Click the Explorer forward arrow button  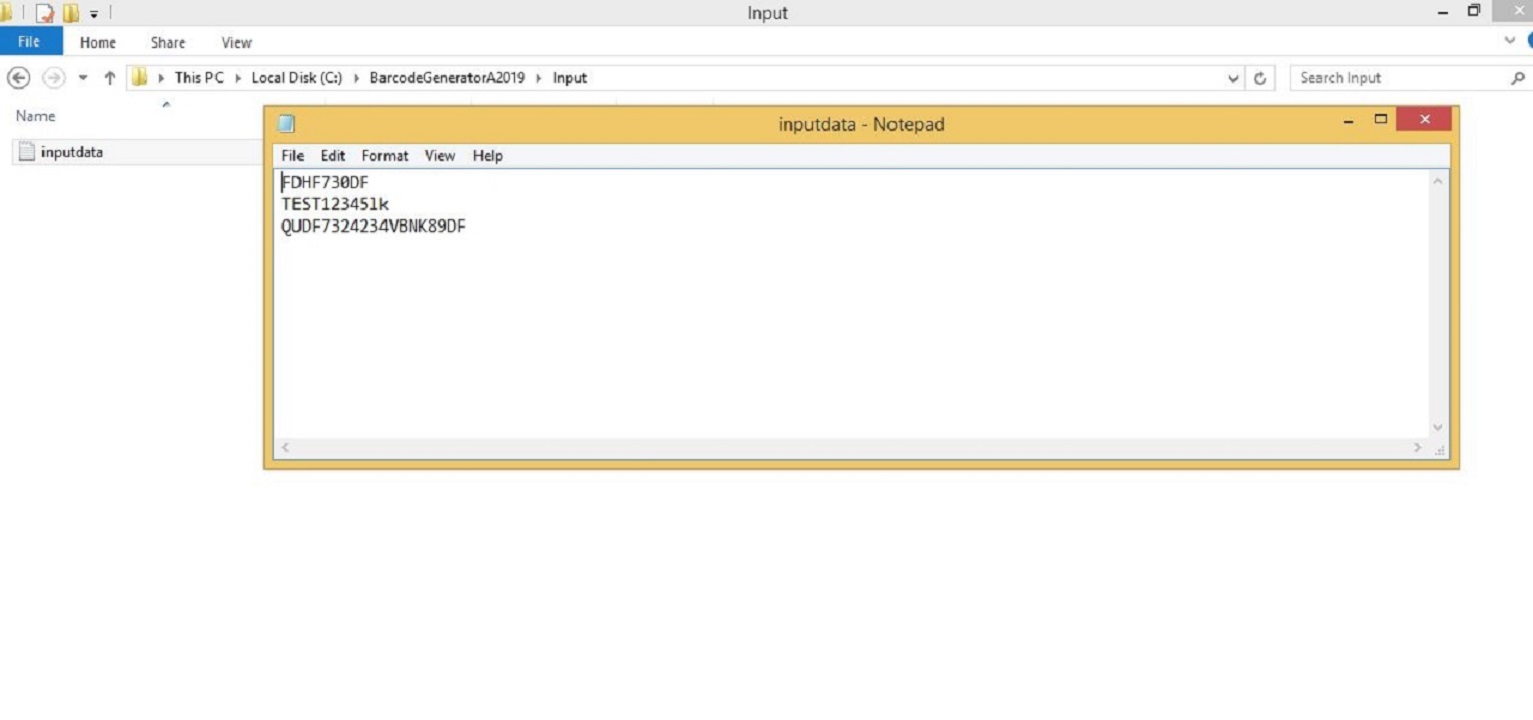click(x=53, y=78)
